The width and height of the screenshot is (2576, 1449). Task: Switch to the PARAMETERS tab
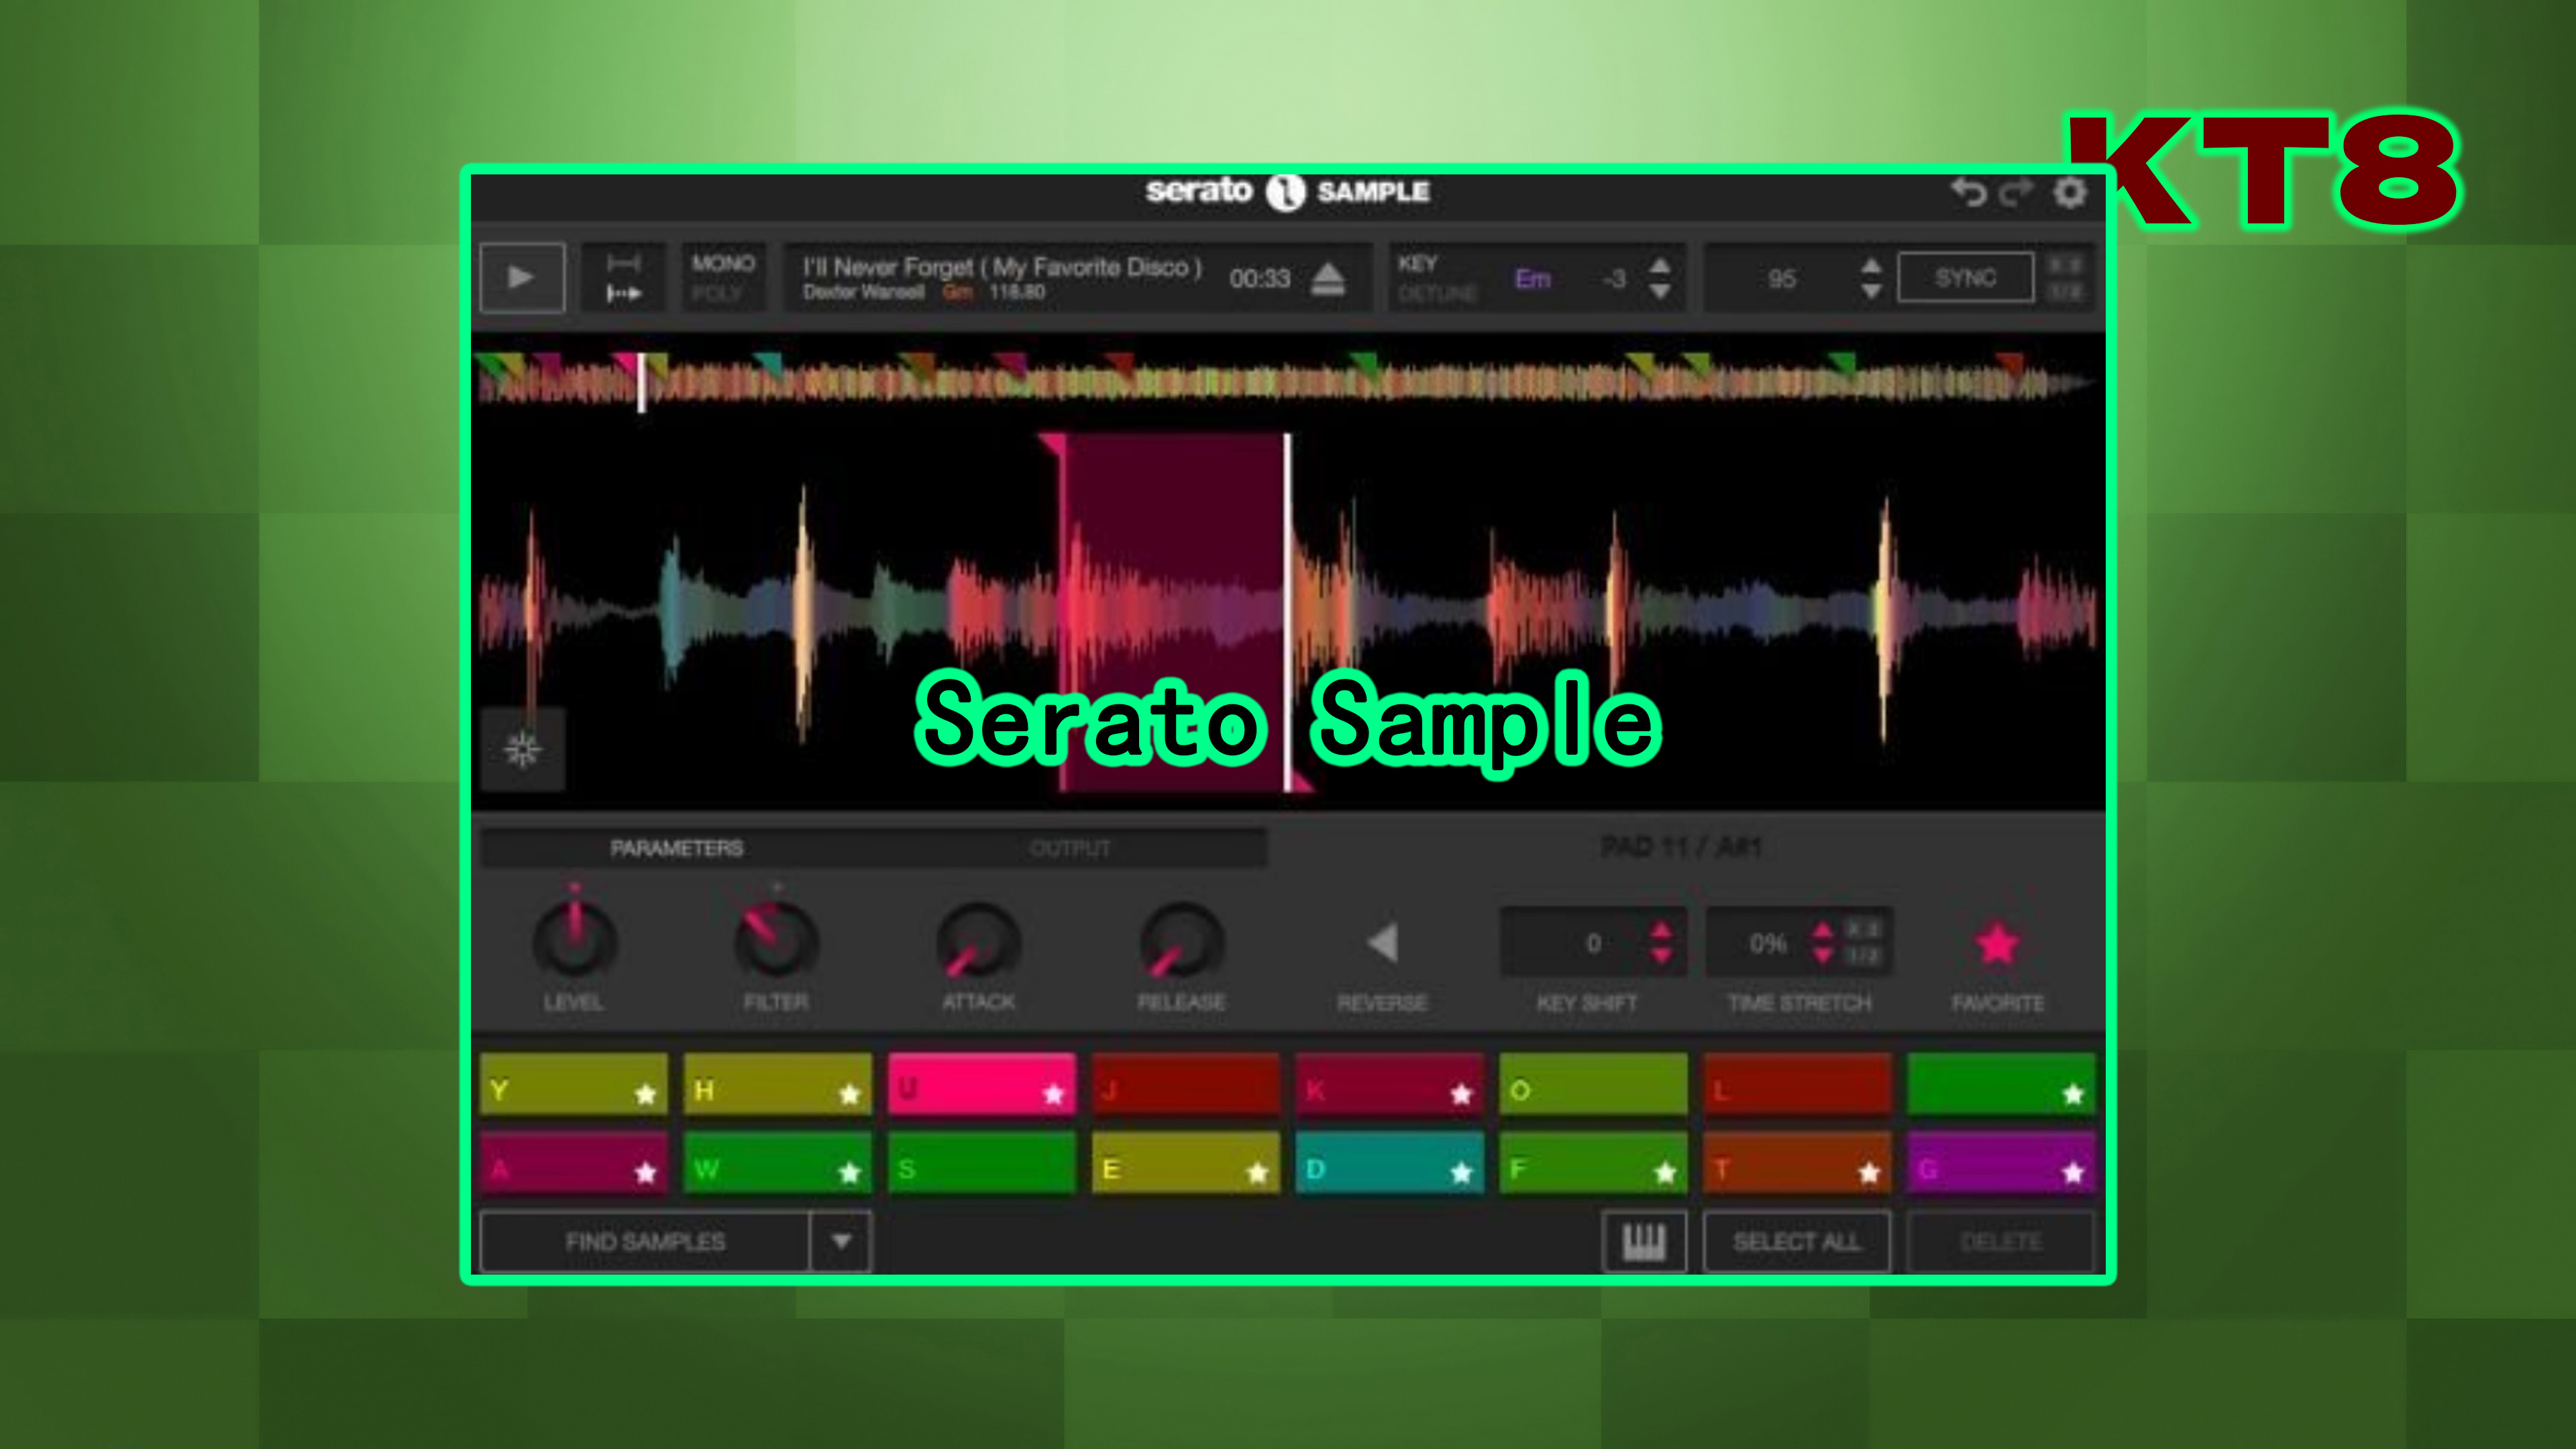coord(677,848)
